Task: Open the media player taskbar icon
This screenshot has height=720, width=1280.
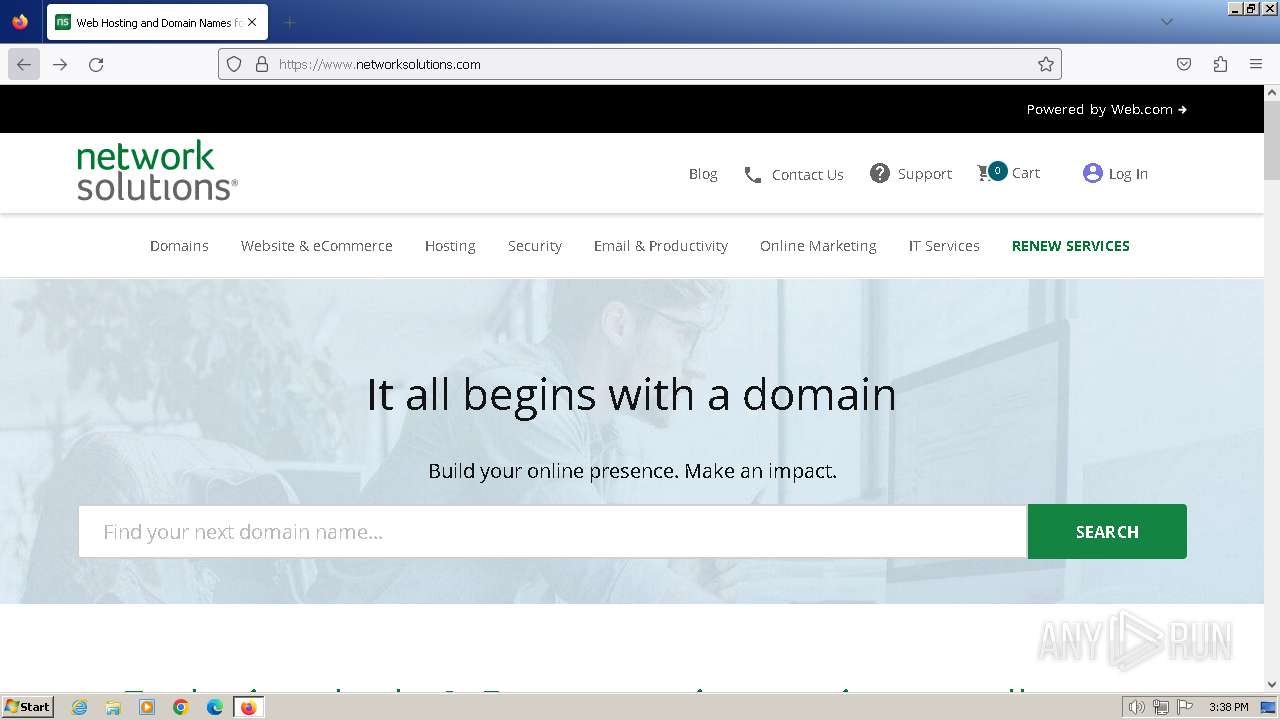Action: coord(147,707)
